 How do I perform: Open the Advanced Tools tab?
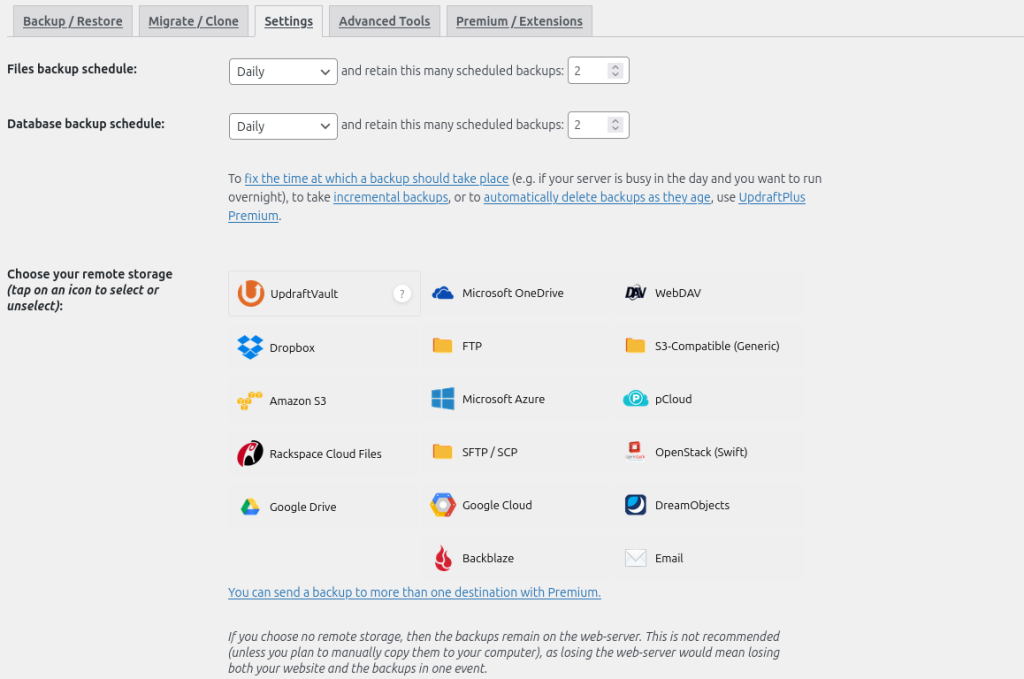[x=384, y=21]
